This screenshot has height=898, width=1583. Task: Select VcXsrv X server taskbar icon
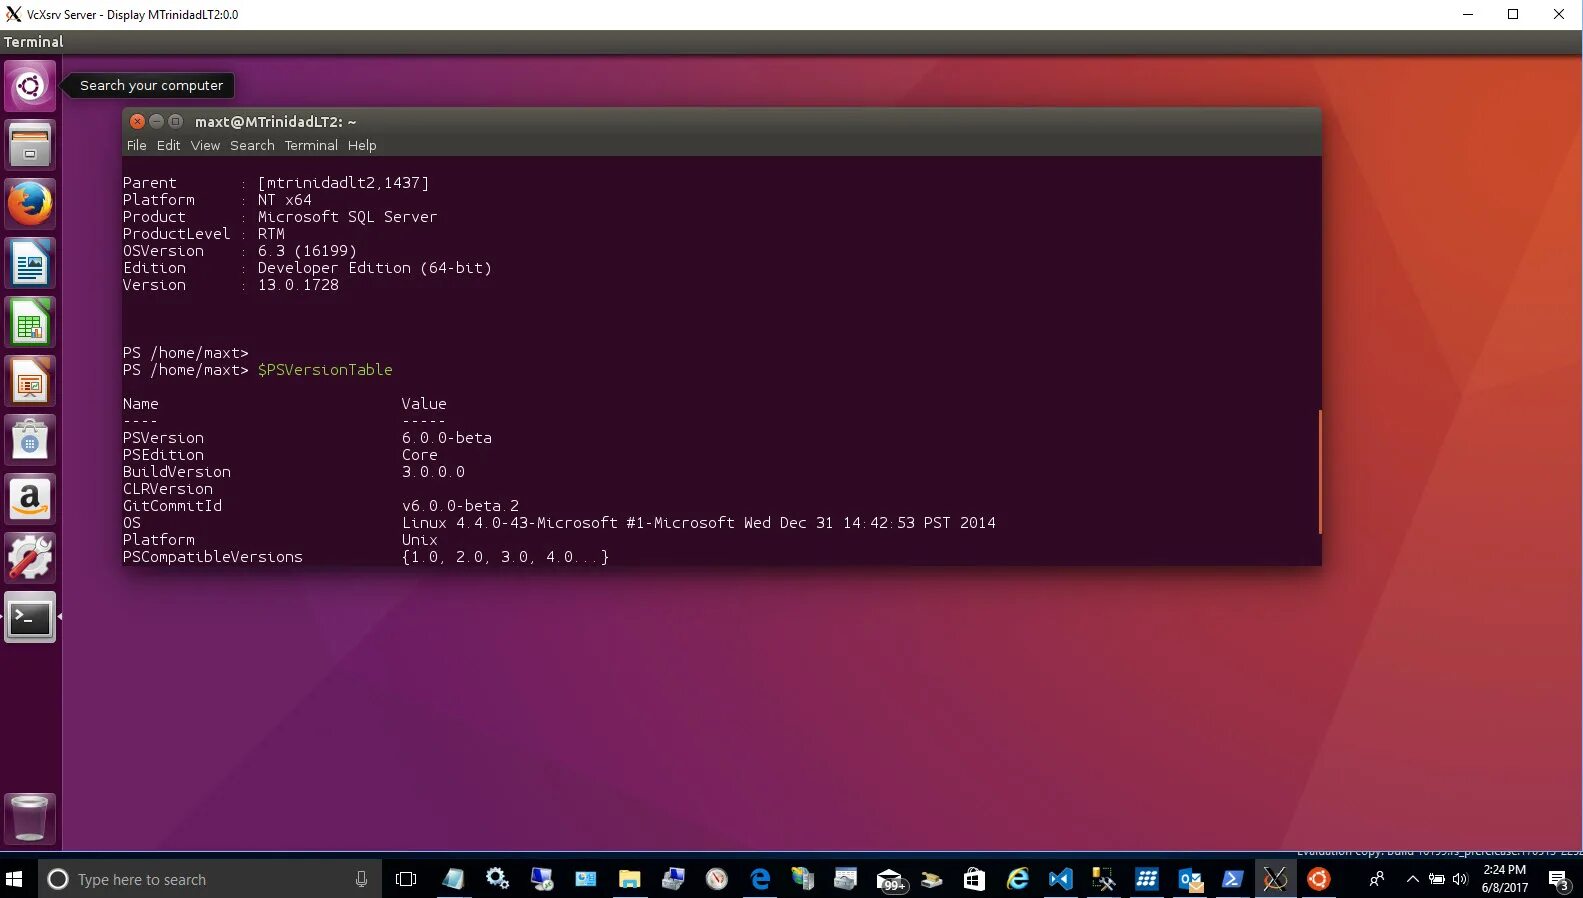point(1275,879)
